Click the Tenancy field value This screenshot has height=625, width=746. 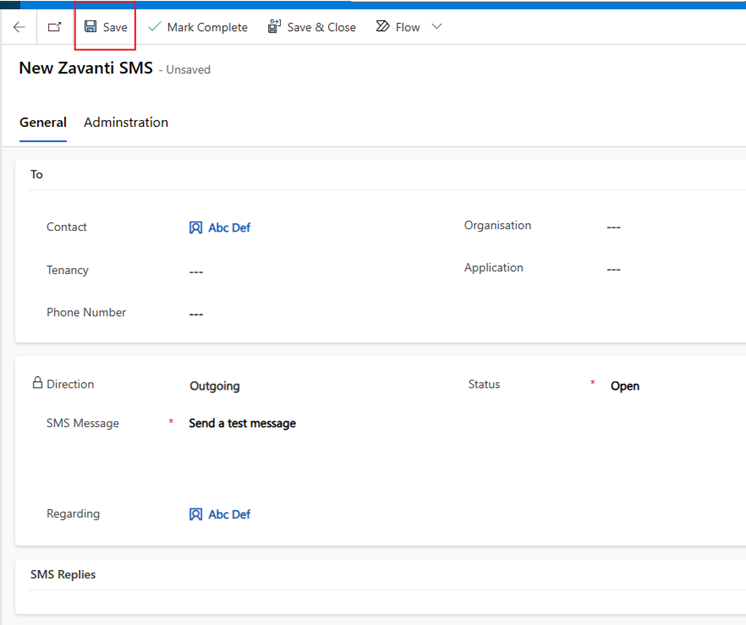click(x=196, y=272)
